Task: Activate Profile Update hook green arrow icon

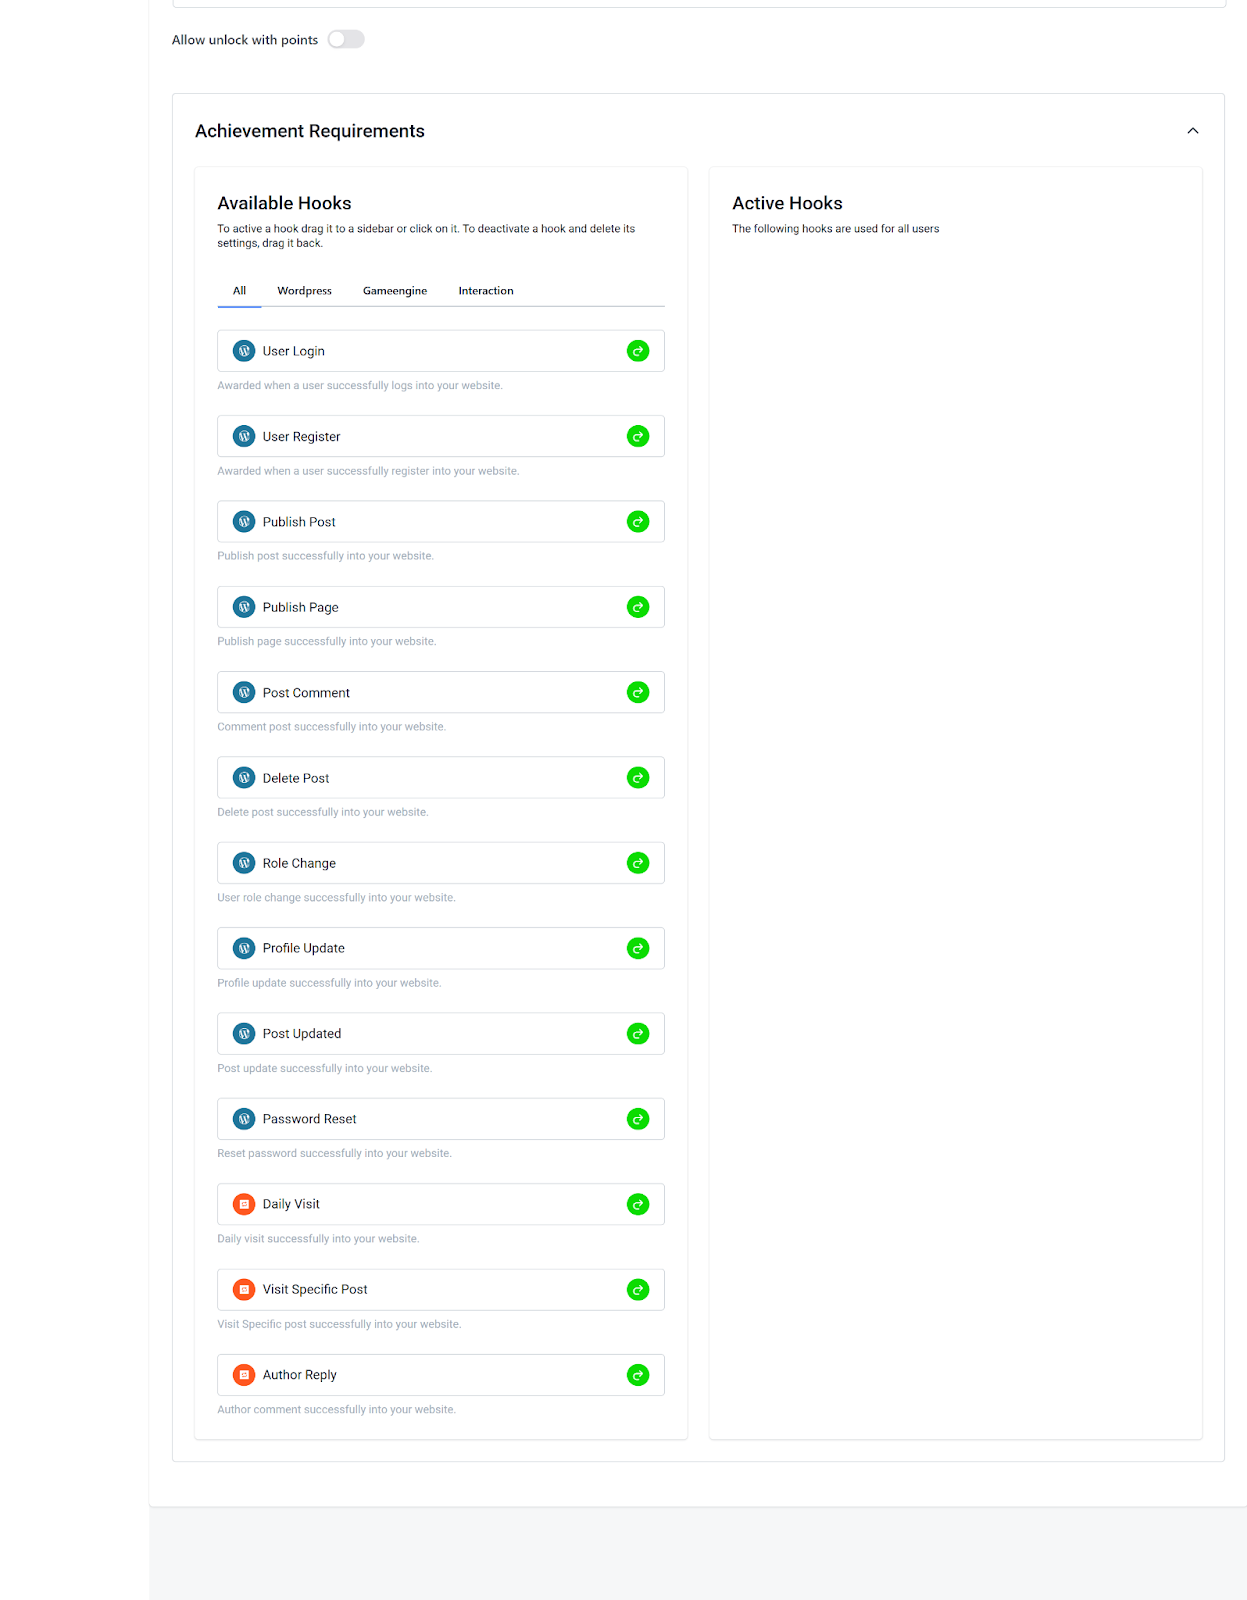Action: click(x=638, y=948)
